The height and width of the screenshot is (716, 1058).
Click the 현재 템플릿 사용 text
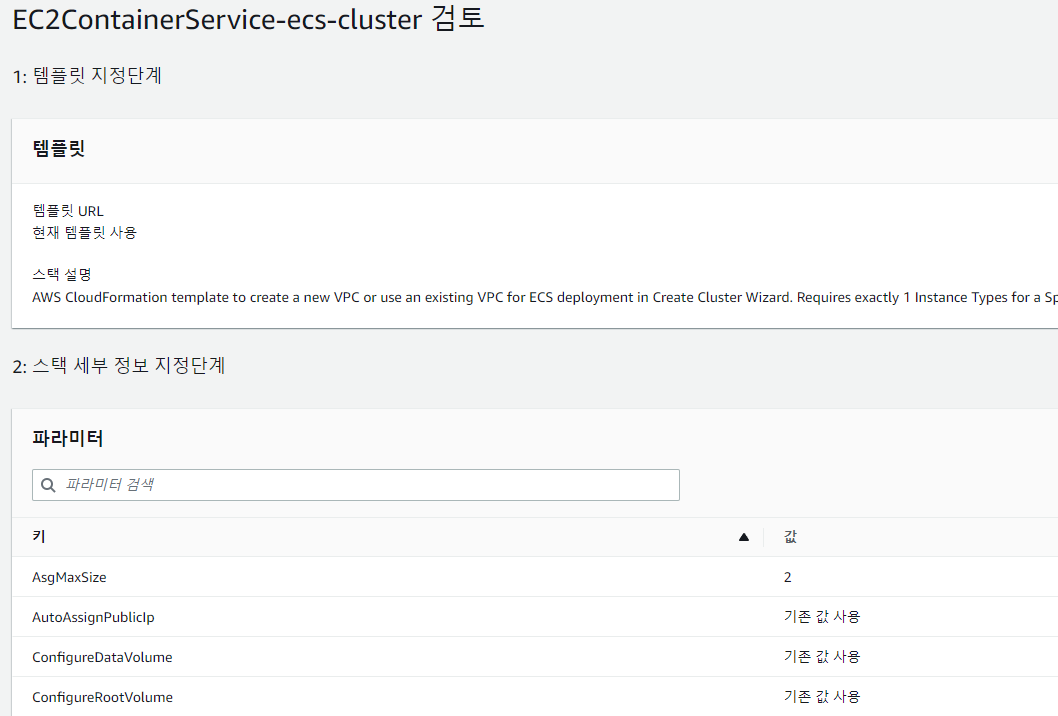84,233
